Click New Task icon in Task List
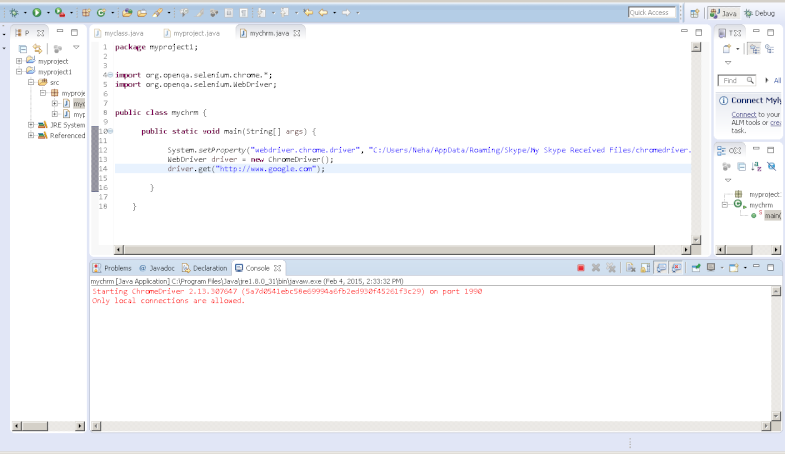Image resolution: width=800 pixels, height=475 pixels. 727,49
